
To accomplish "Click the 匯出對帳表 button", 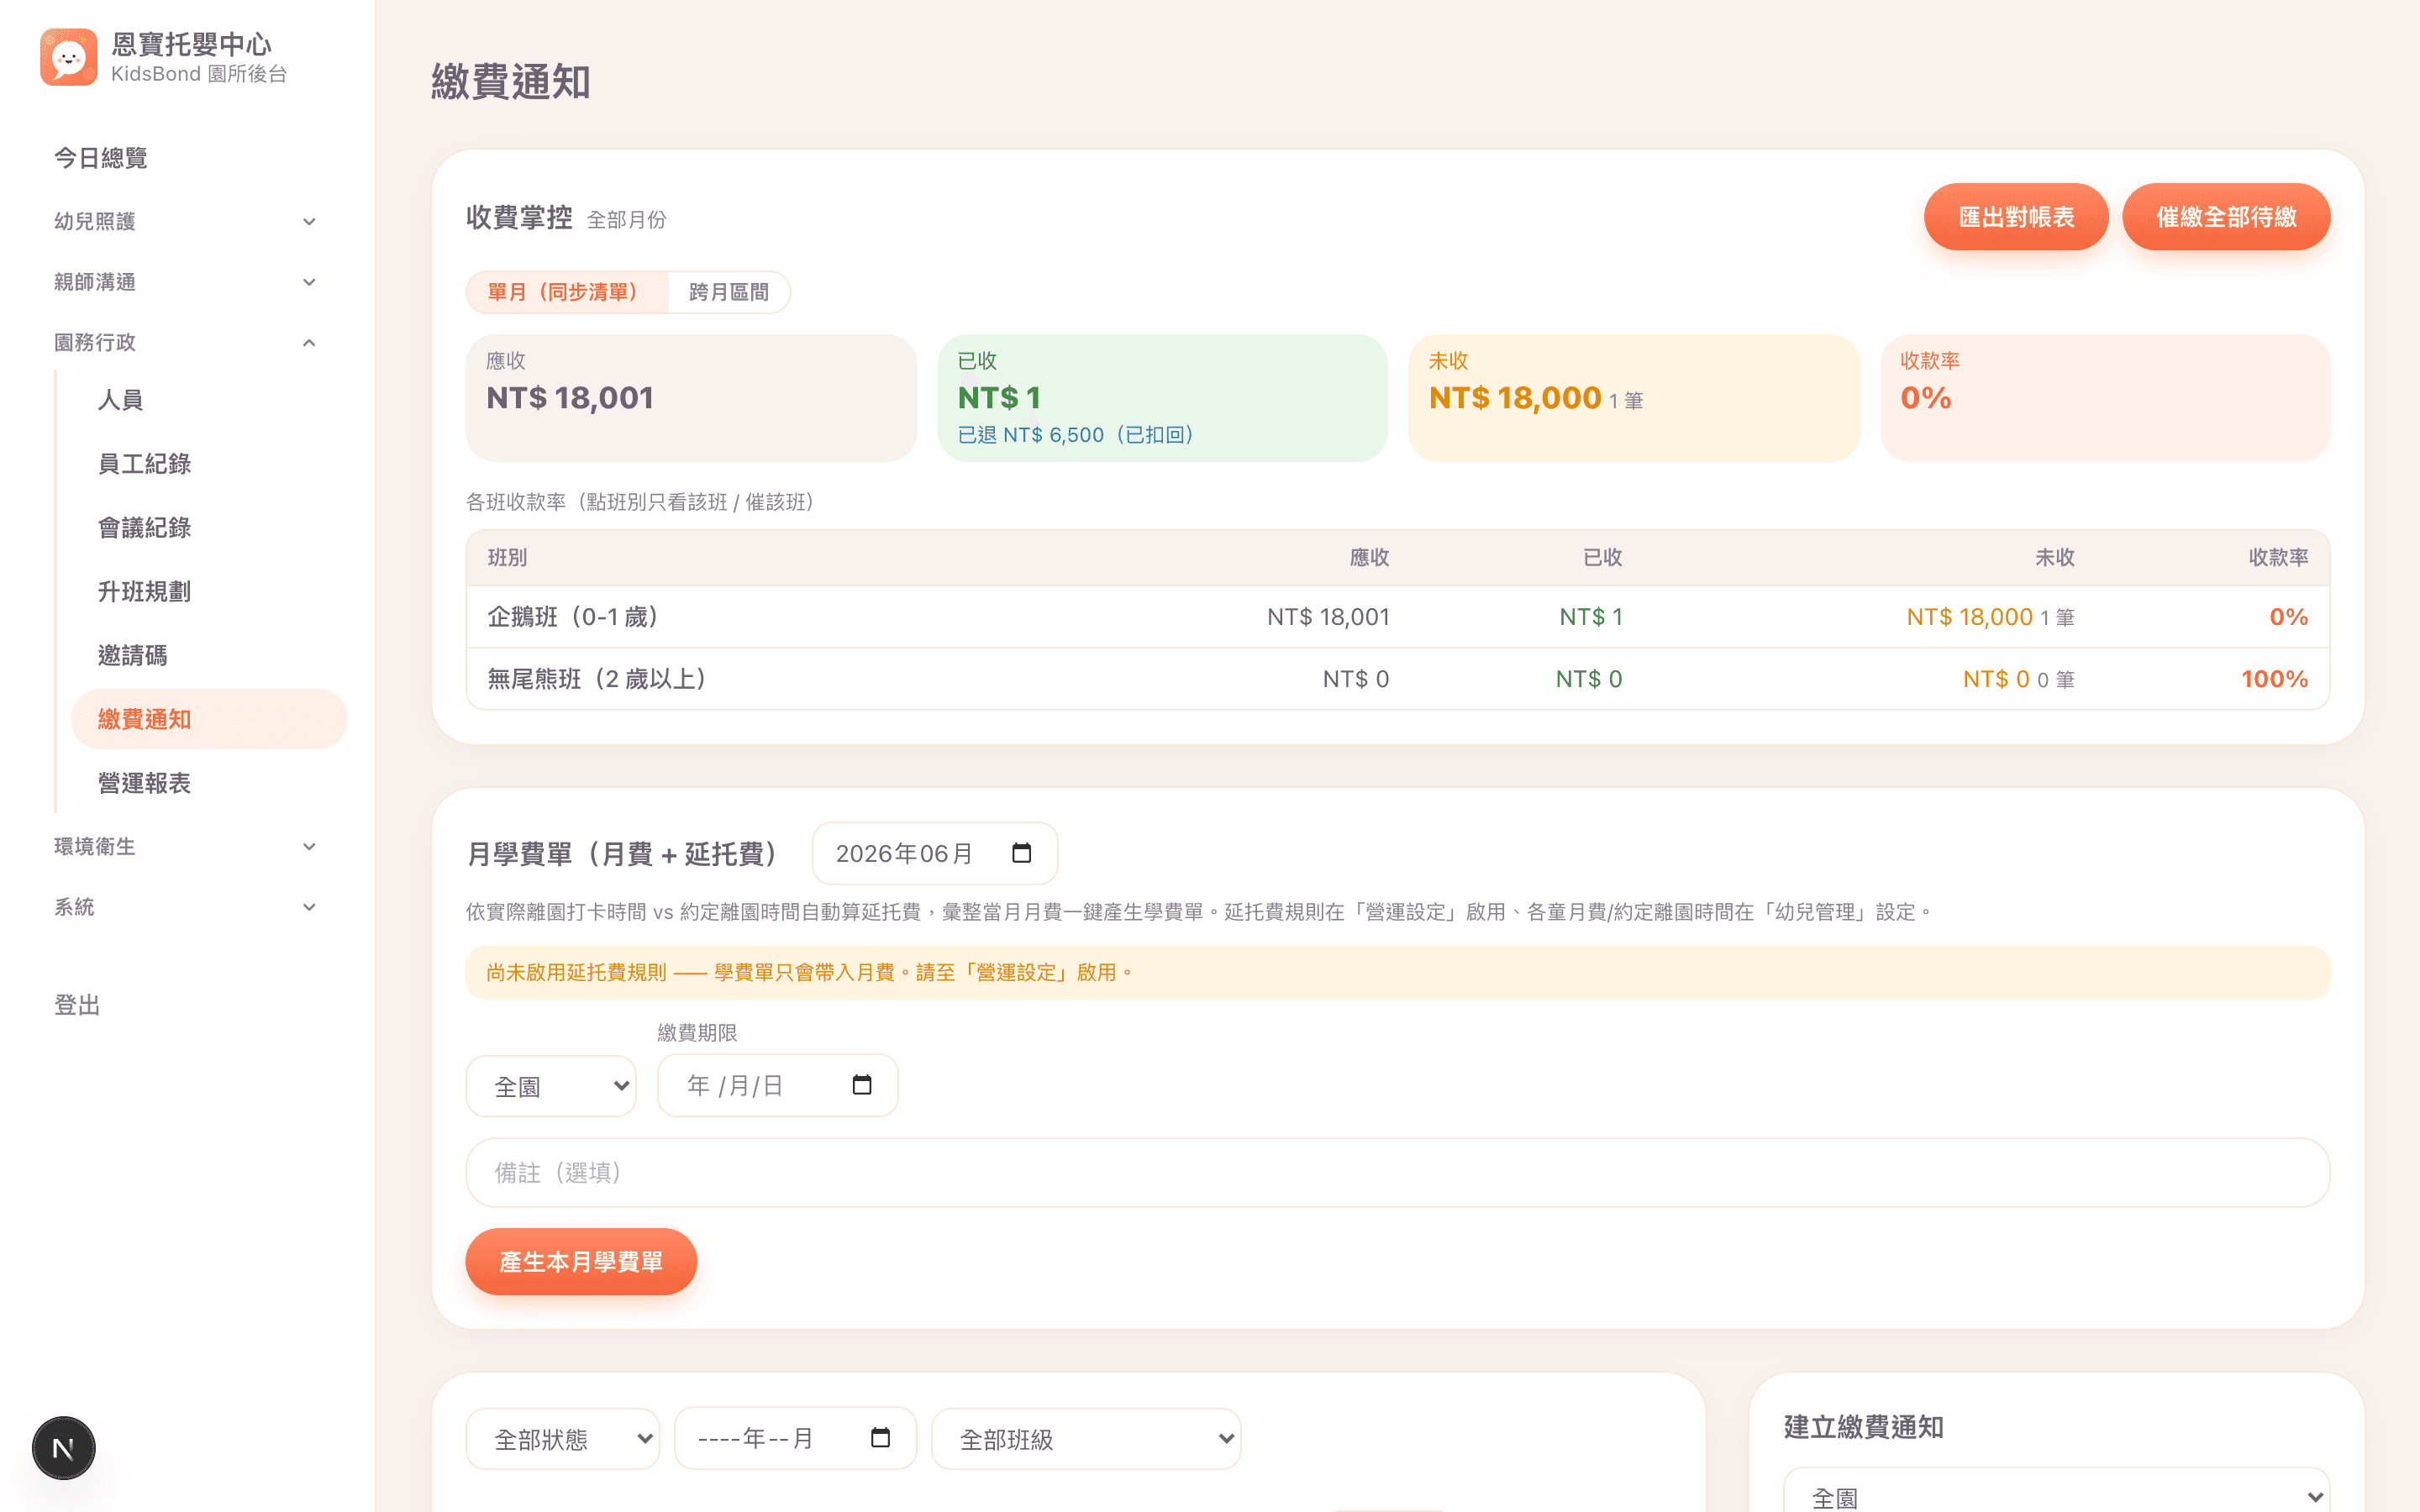I will (2016, 217).
